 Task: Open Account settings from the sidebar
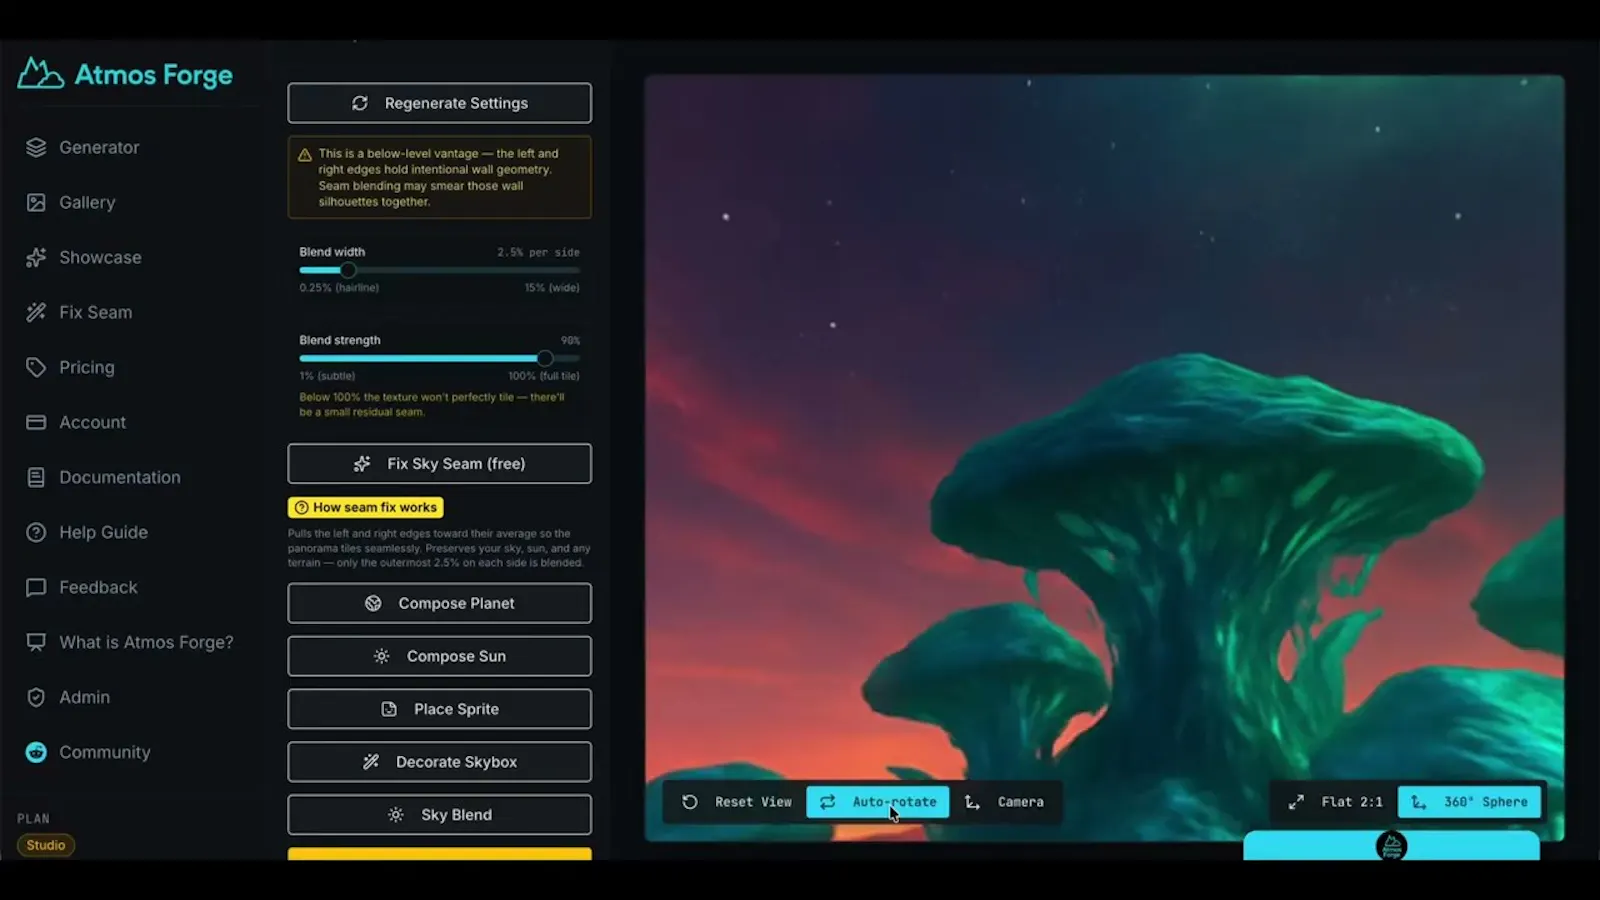click(92, 422)
